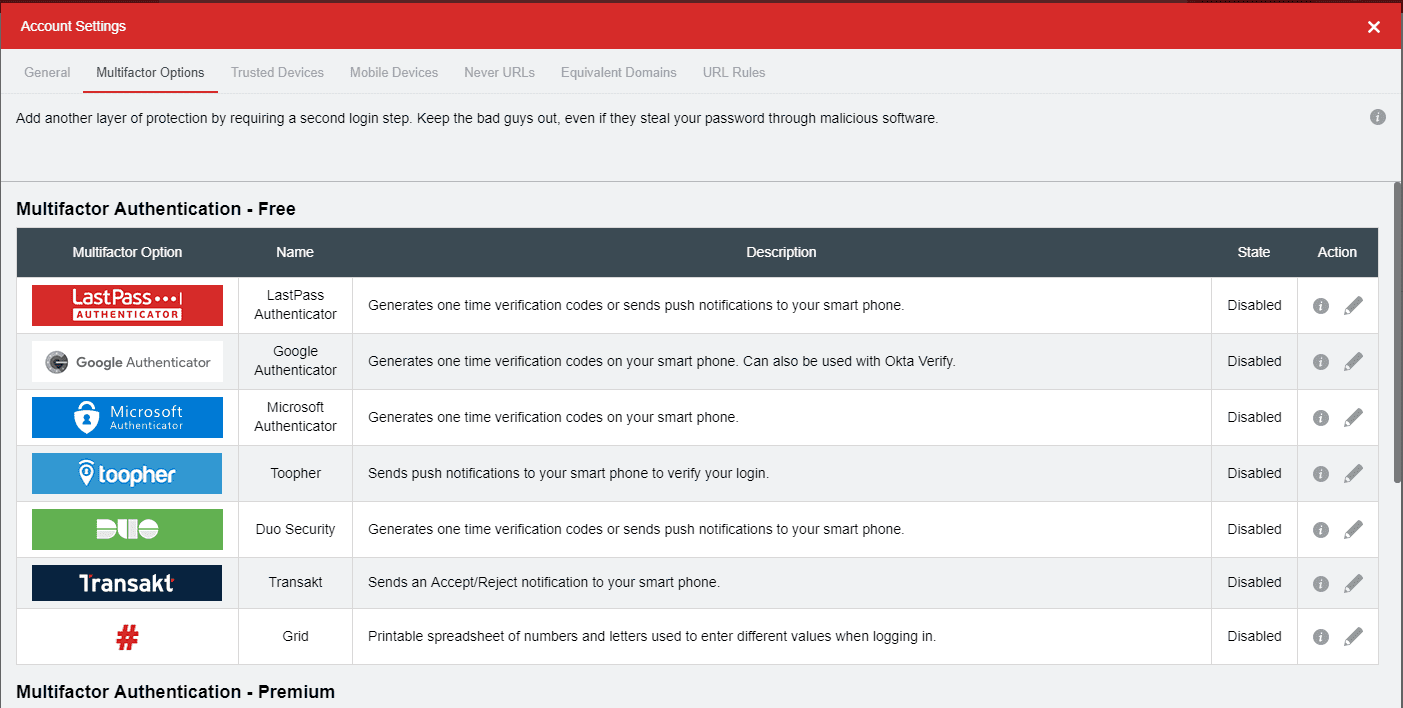
Task: Open info for Microsoft Authenticator row
Action: [x=1321, y=418]
